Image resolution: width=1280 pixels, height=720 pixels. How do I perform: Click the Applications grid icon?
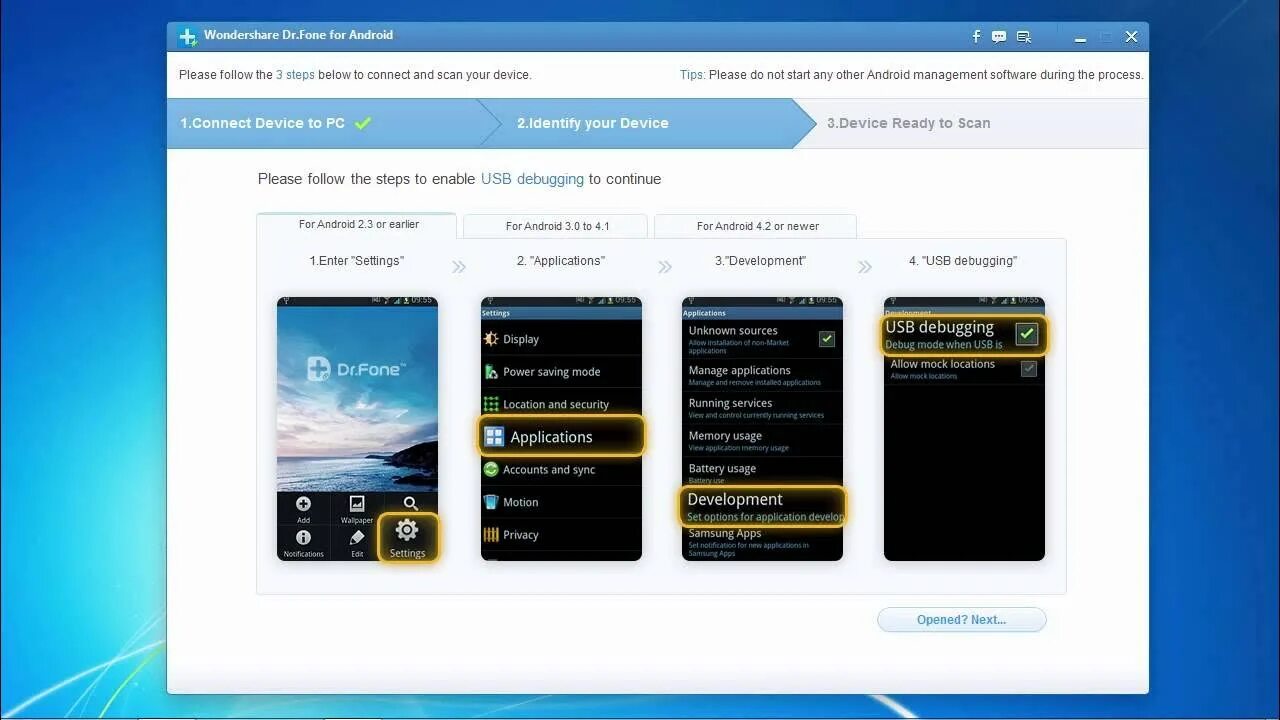(x=494, y=437)
